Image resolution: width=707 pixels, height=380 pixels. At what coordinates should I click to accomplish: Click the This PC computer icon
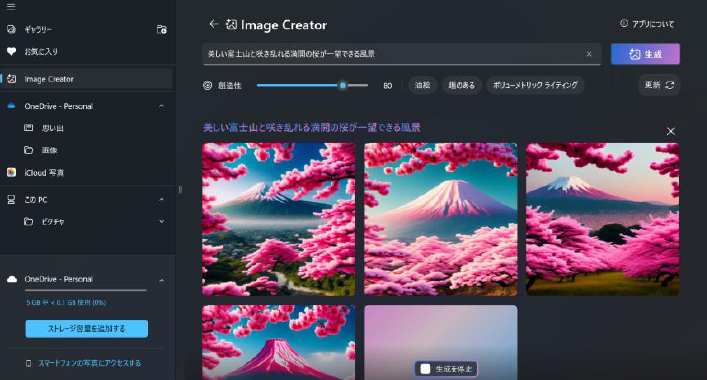tap(11, 199)
